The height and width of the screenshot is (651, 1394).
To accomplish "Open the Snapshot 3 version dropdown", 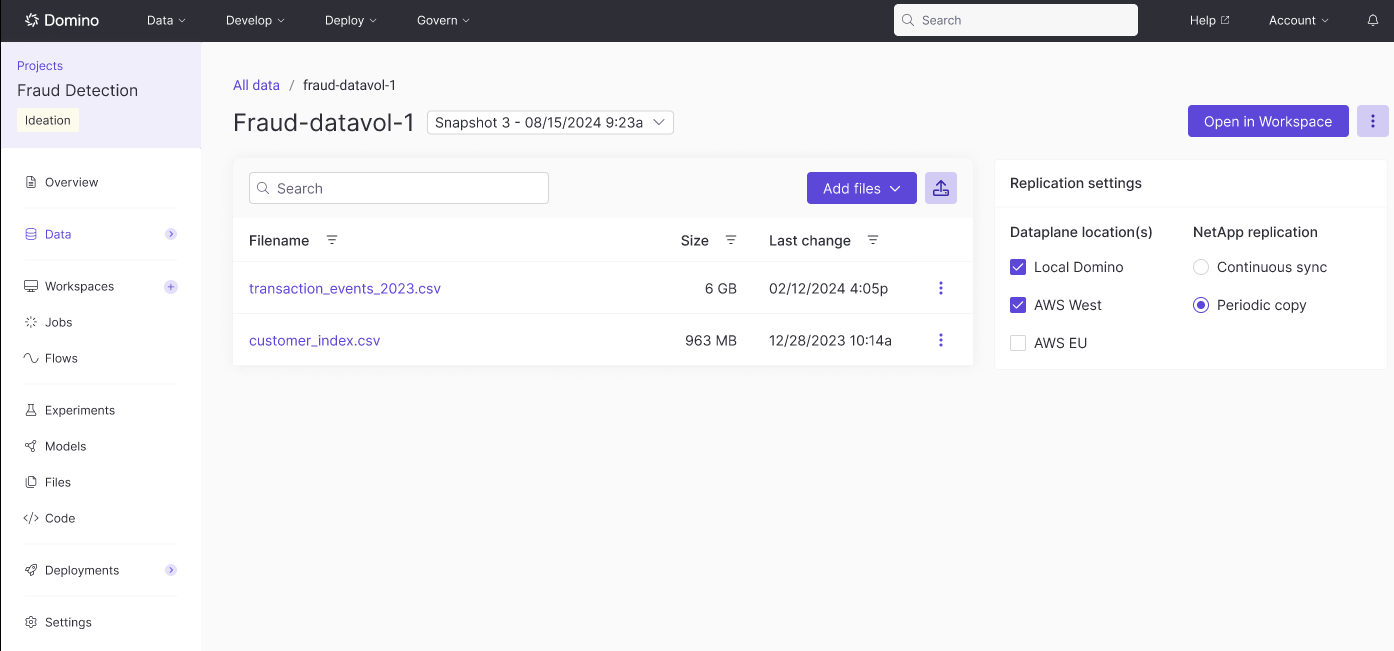I will coord(550,122).
